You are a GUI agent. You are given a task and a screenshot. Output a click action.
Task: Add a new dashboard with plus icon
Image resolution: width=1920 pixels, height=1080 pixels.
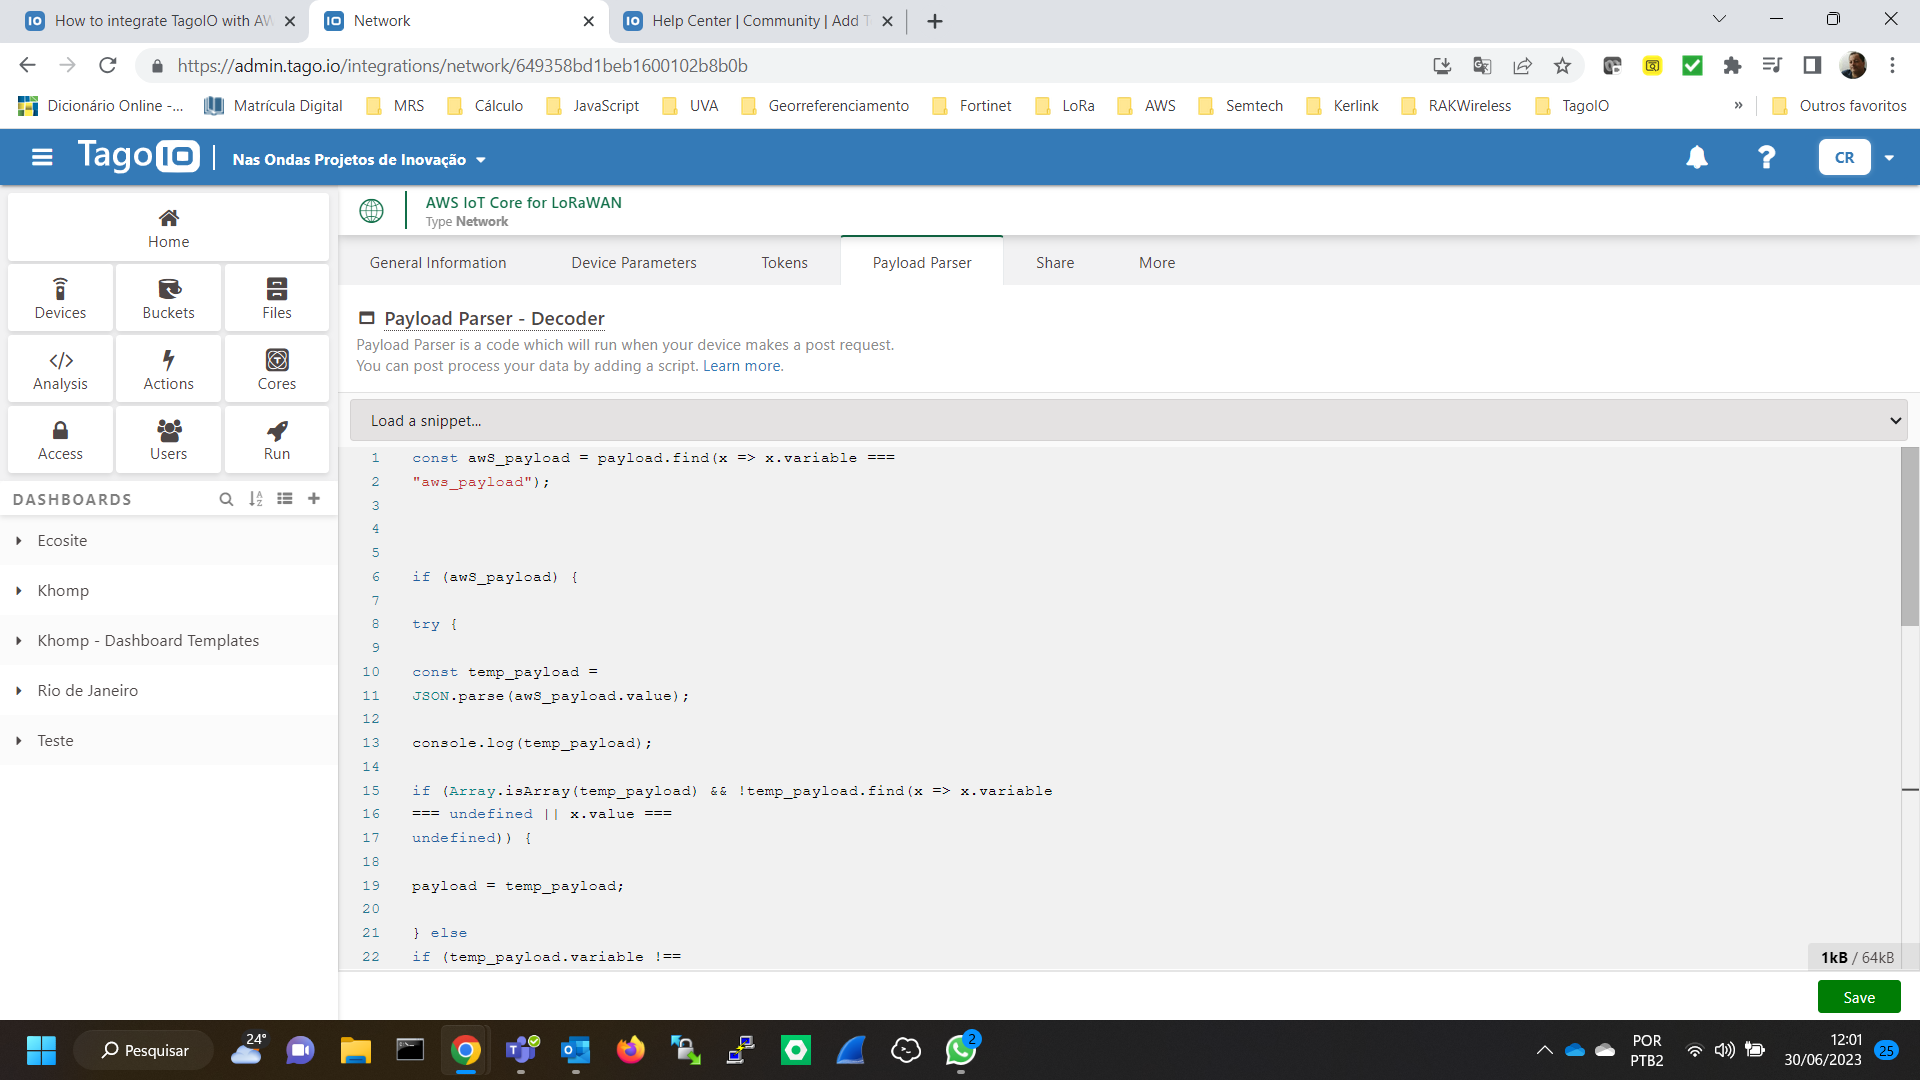314,498
